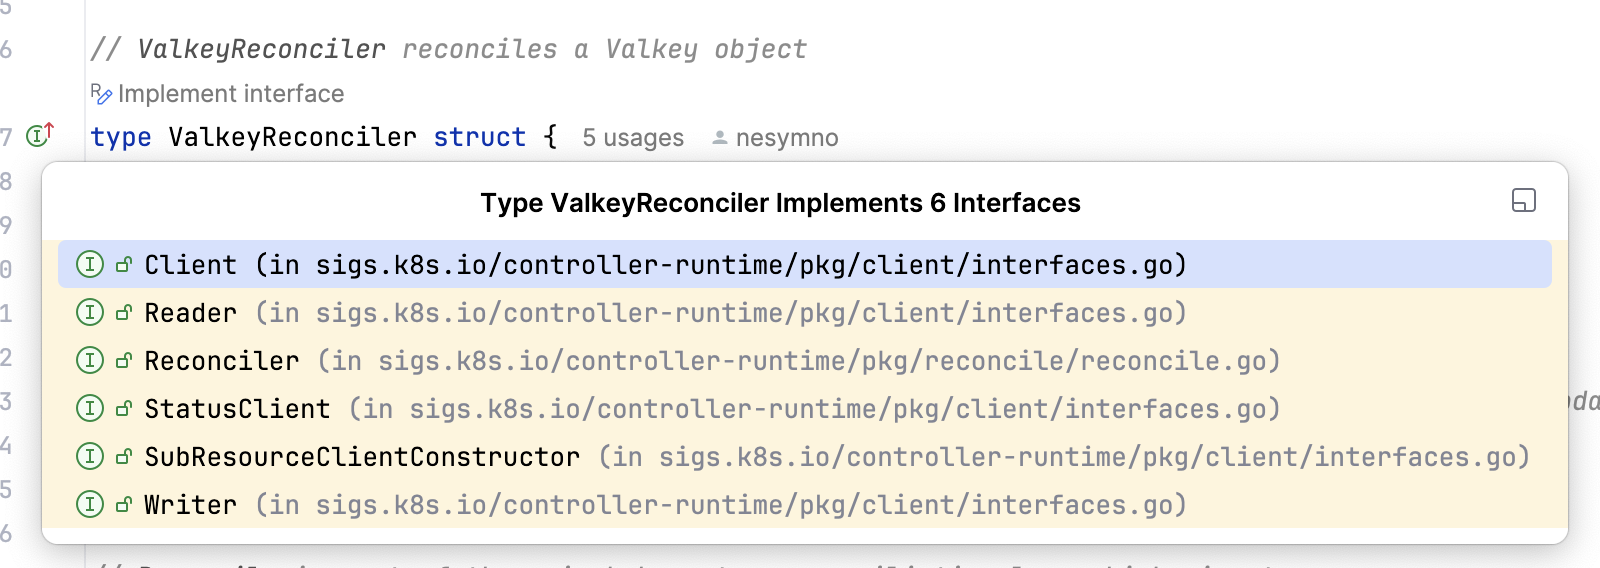Image resolution: width=1600 pixels, height=568 pixels.
Task: Select the Reader interface entry
Action: click(805, 313)
